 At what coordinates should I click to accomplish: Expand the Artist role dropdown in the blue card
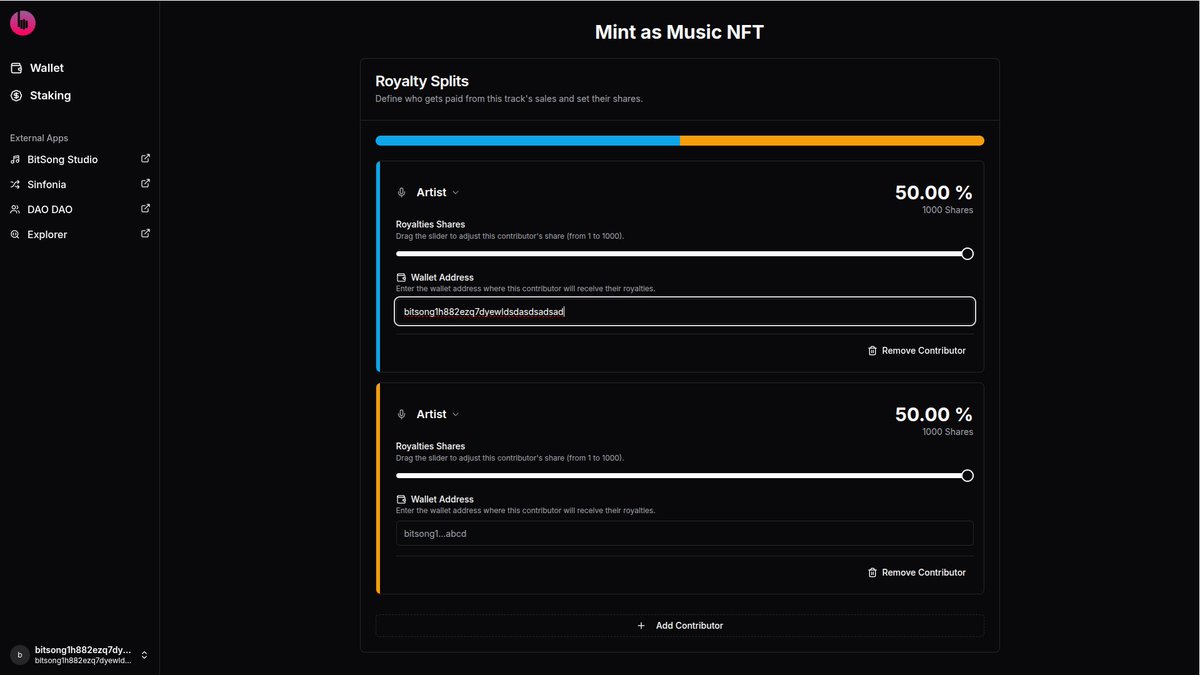pos(438,193)
